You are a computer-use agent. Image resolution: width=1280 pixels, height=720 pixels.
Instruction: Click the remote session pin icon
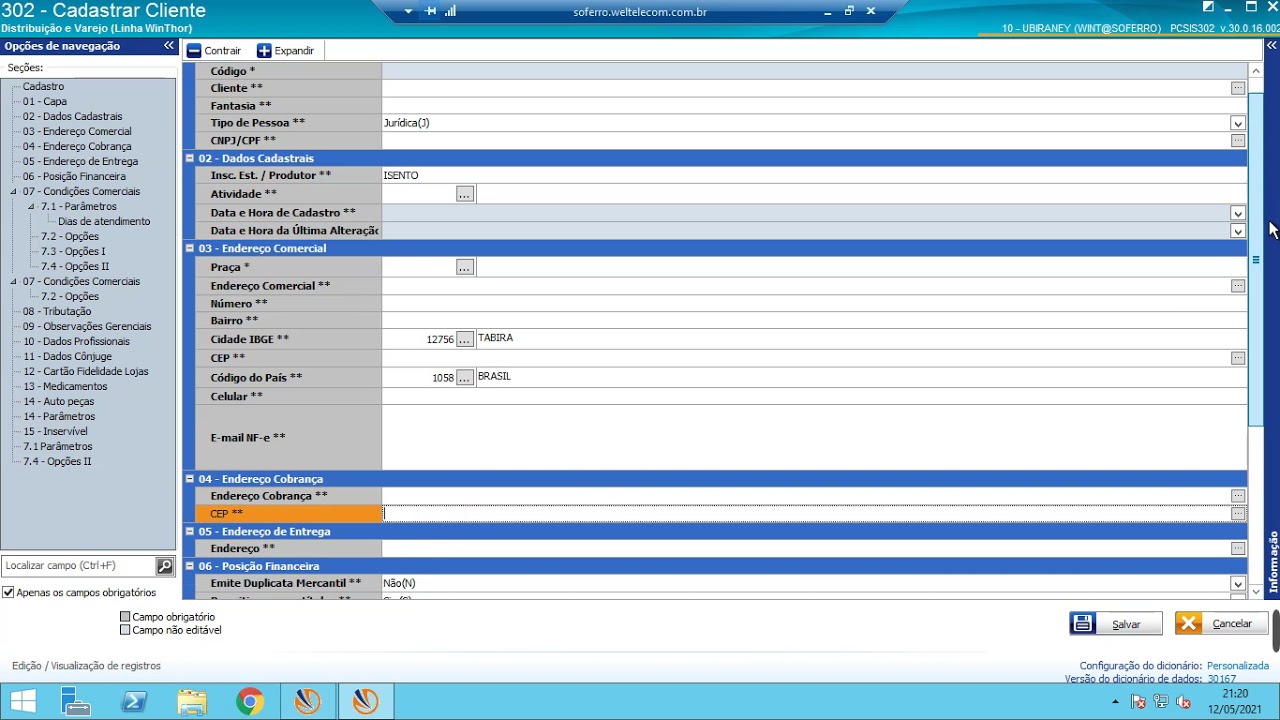pyautogui.click(x=431, y=11)
